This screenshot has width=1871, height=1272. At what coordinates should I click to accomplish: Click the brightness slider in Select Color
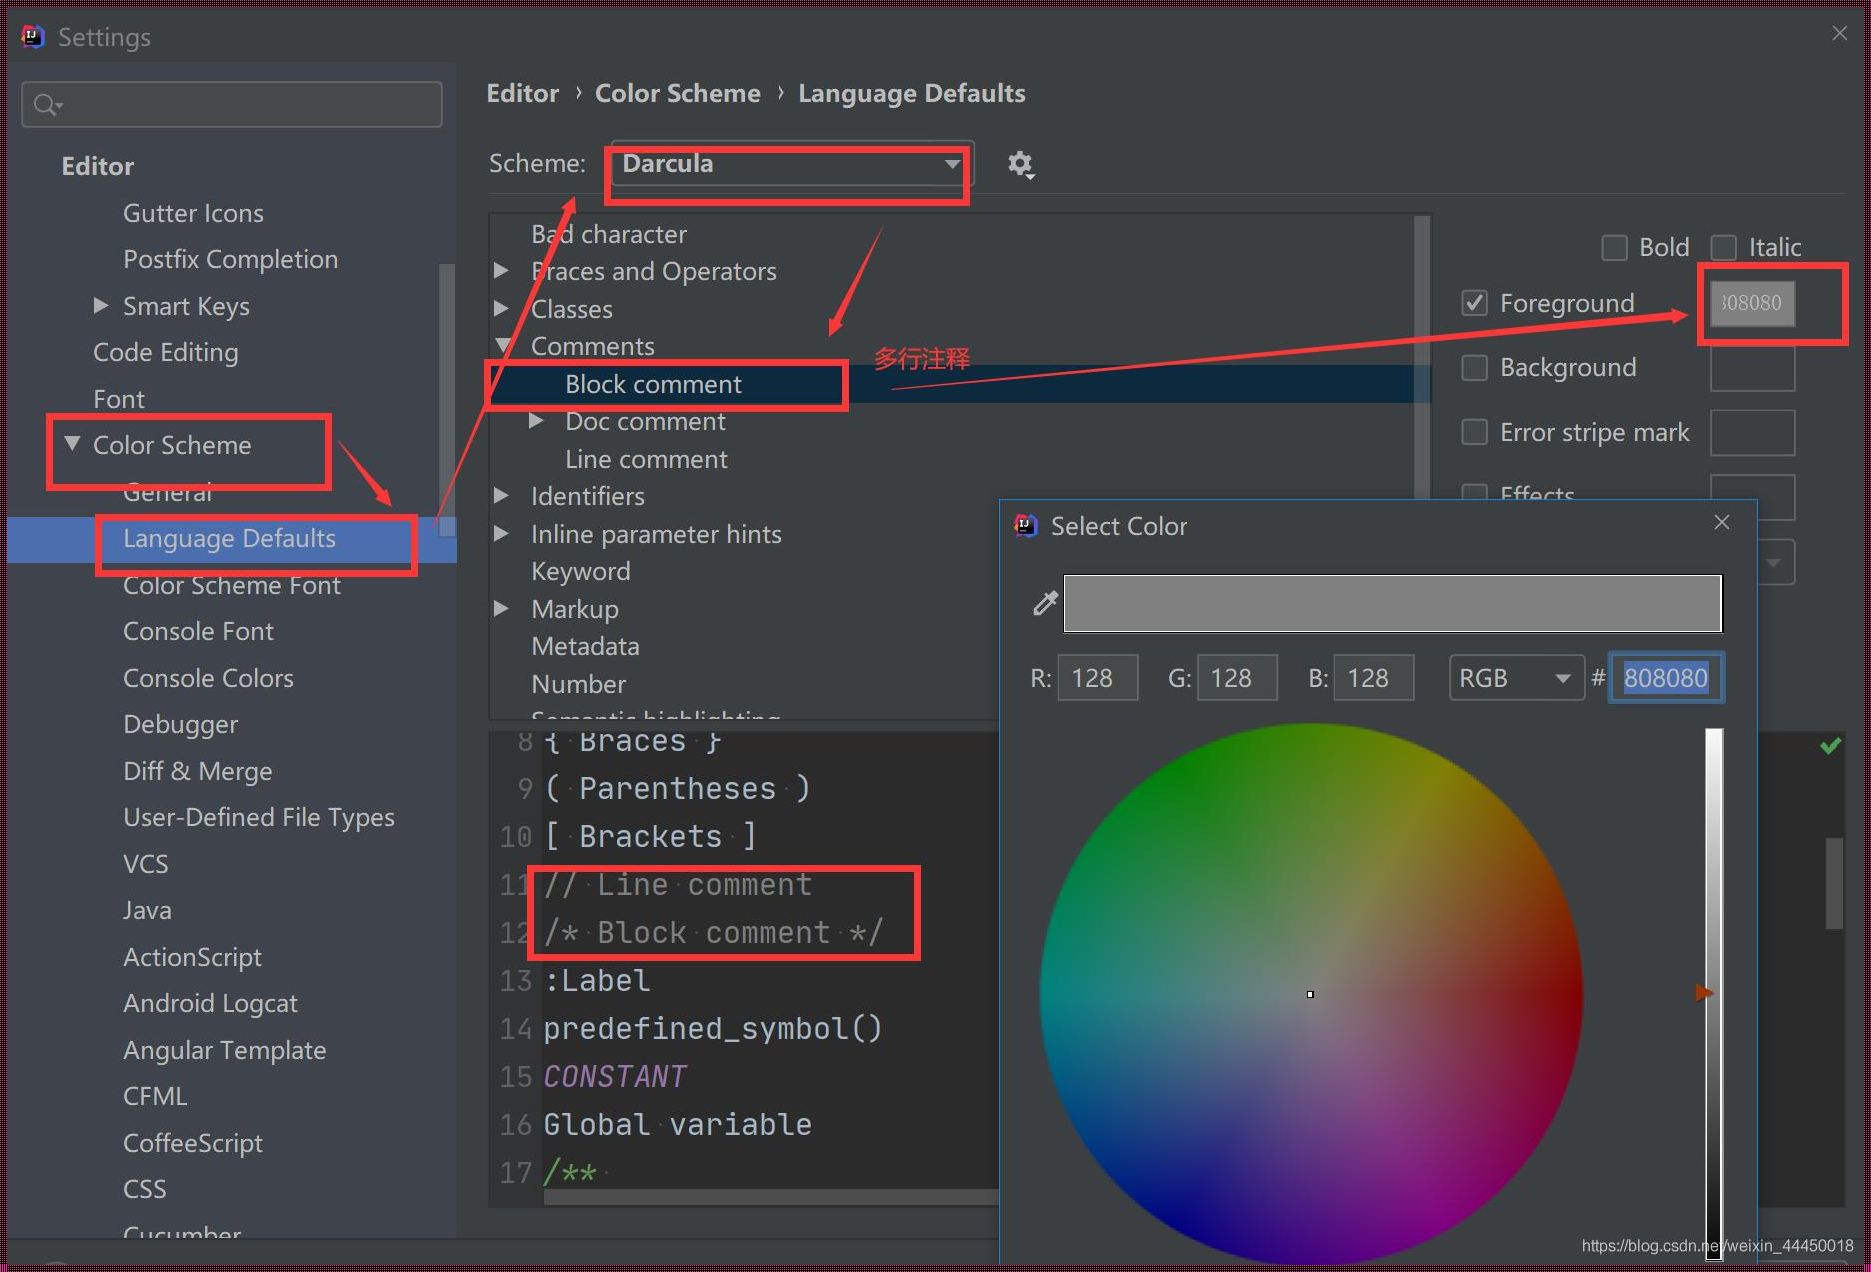tap(1713, 993)
